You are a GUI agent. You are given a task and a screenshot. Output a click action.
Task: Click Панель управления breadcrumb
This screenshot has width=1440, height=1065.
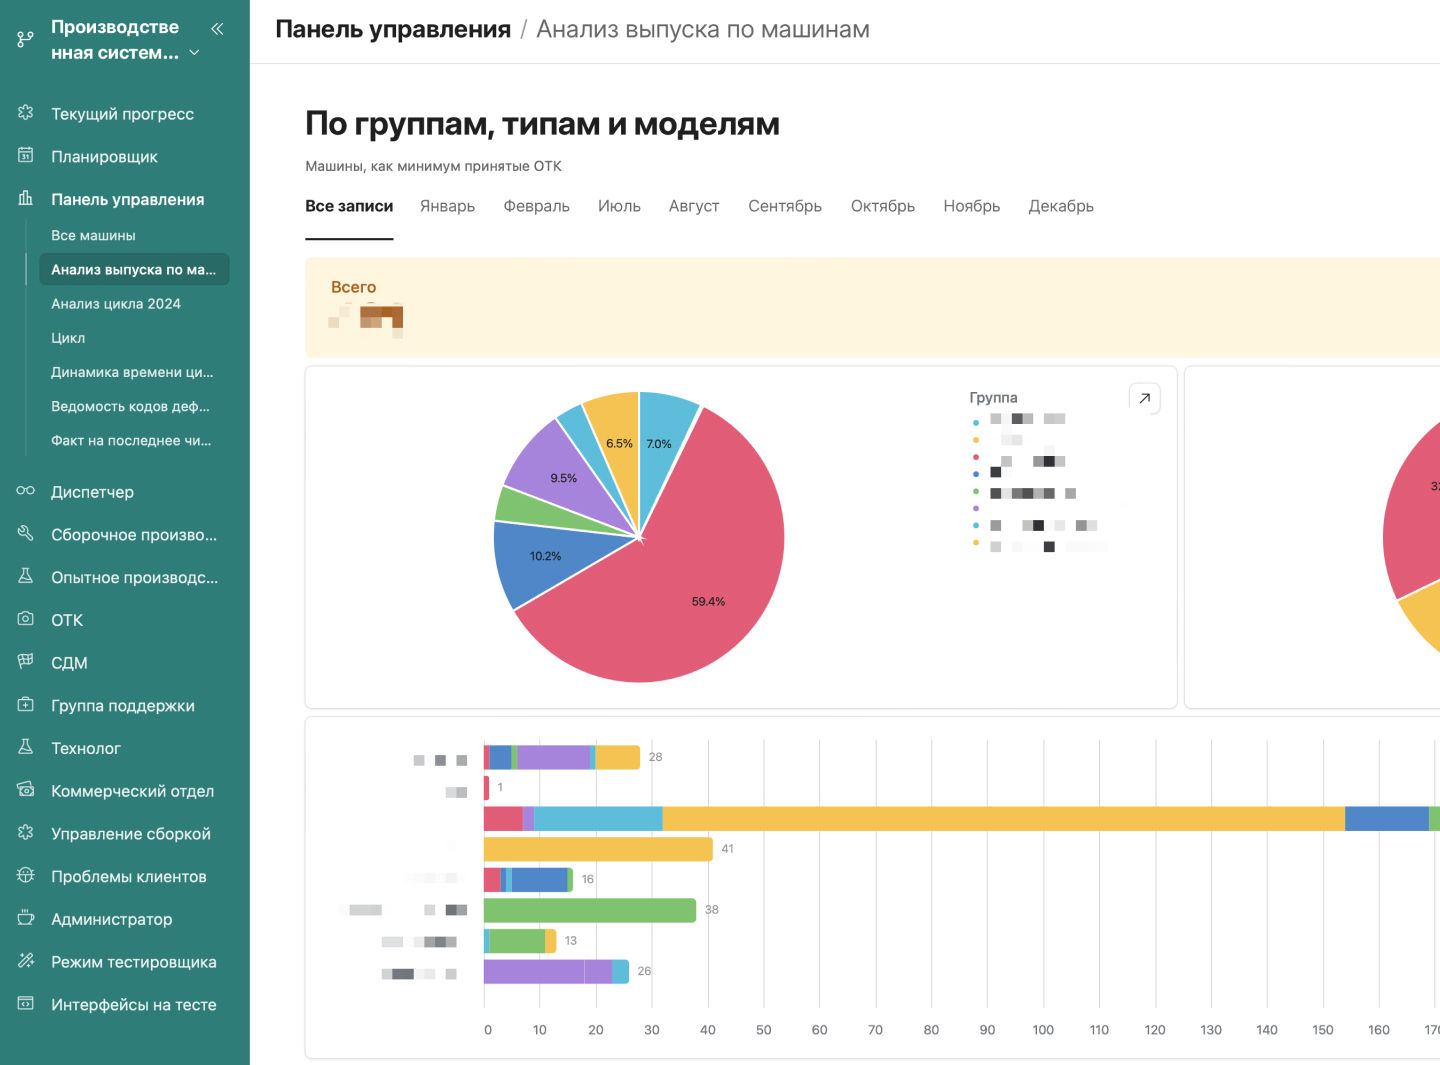[x=393, y=30]
